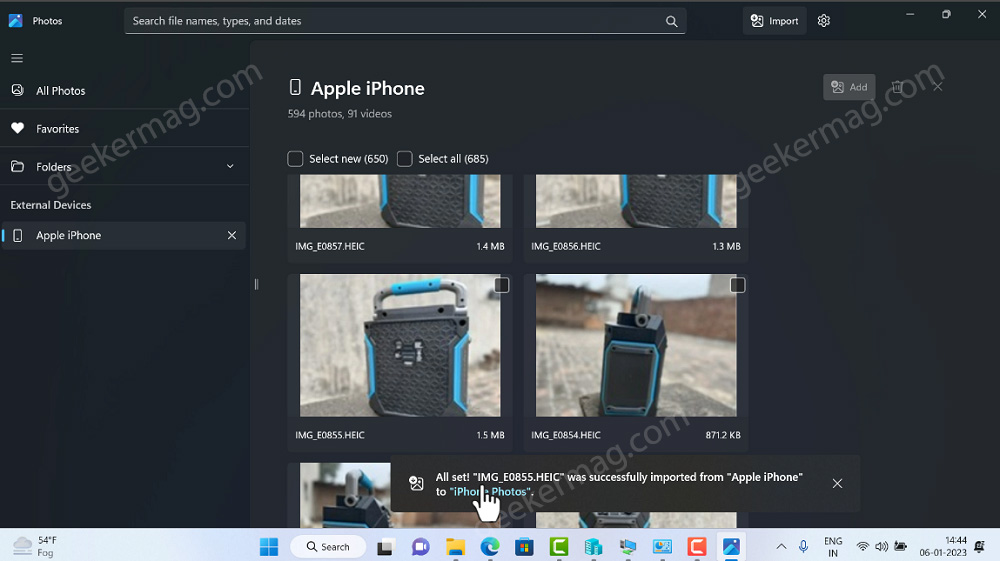Dismiss the import success notification
The height and width of the screenshot is (561, 1000).
(837, 484)
